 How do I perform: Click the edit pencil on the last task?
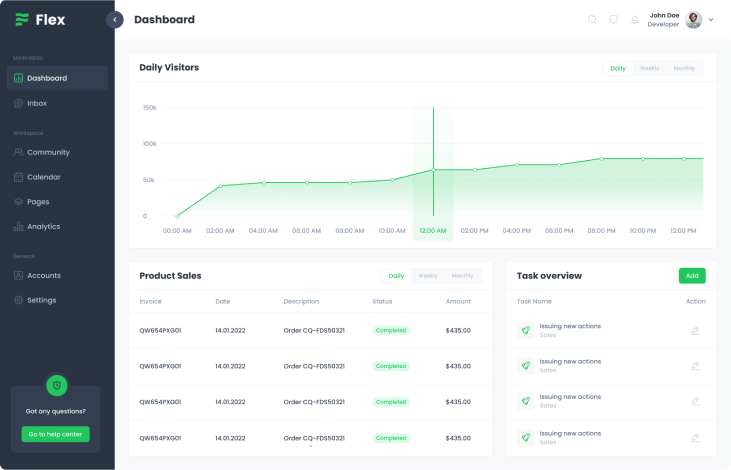coord(695,438)
